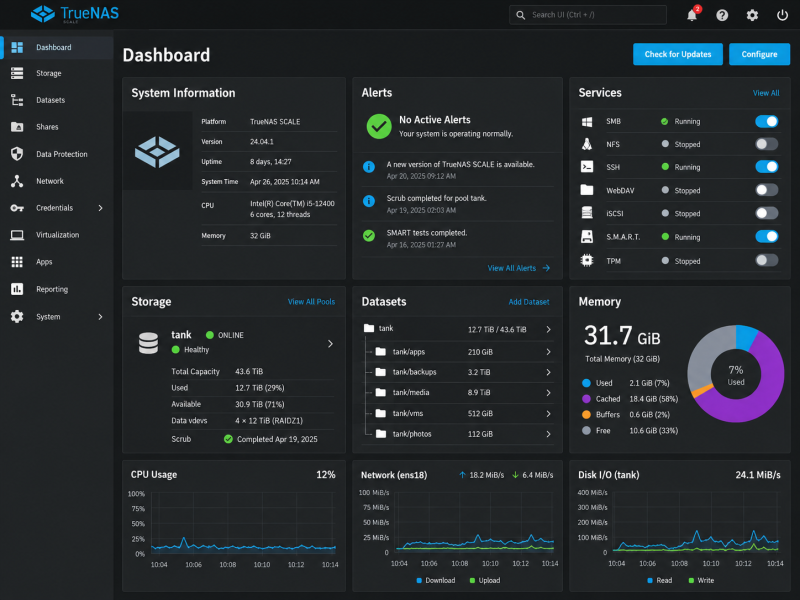Open settings gear icon in top bar

click(752, 15)
